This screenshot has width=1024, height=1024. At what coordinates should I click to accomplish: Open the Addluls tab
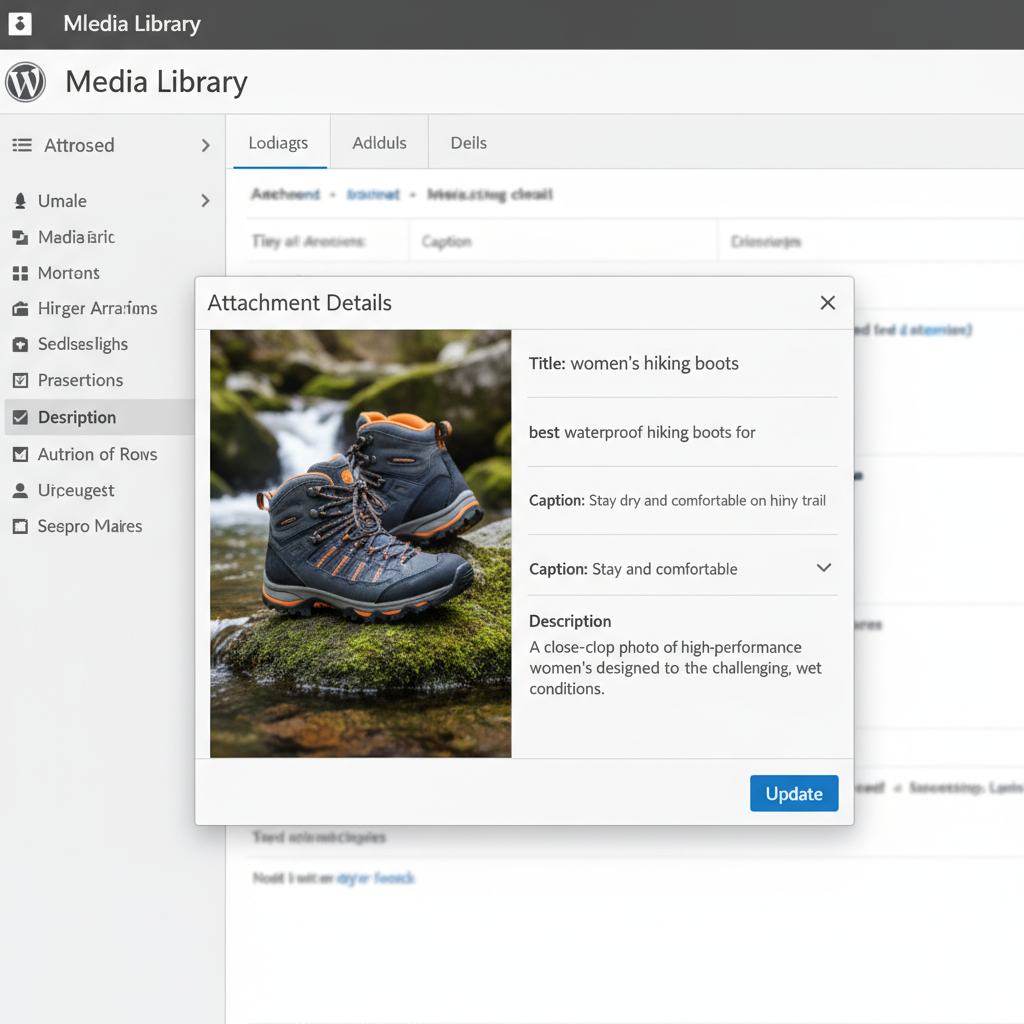coord(379,143)
